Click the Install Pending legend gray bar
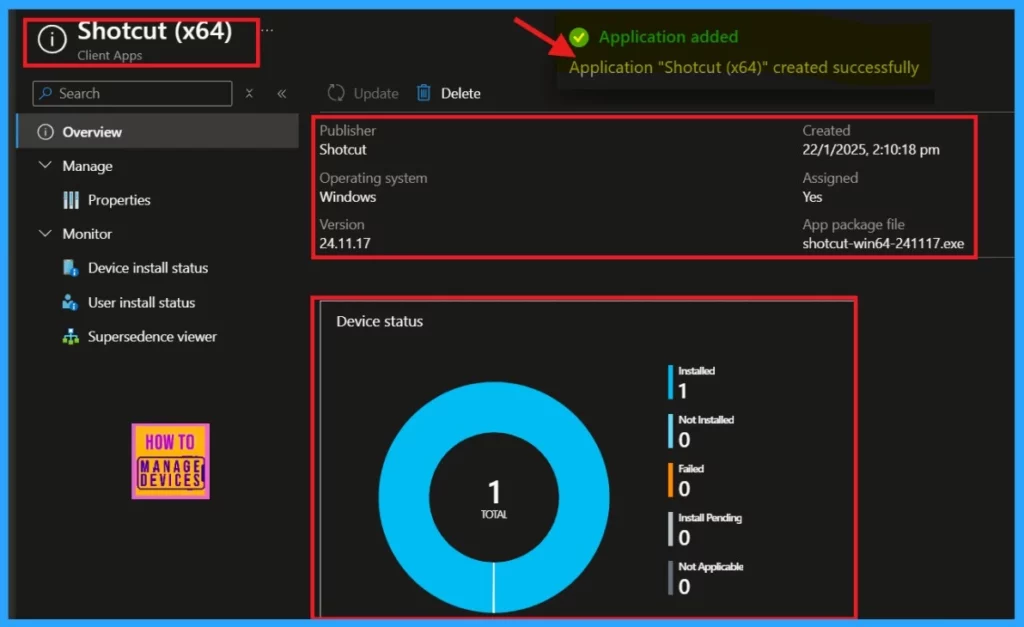This screenshot has width=1024, height=627. 670,529
